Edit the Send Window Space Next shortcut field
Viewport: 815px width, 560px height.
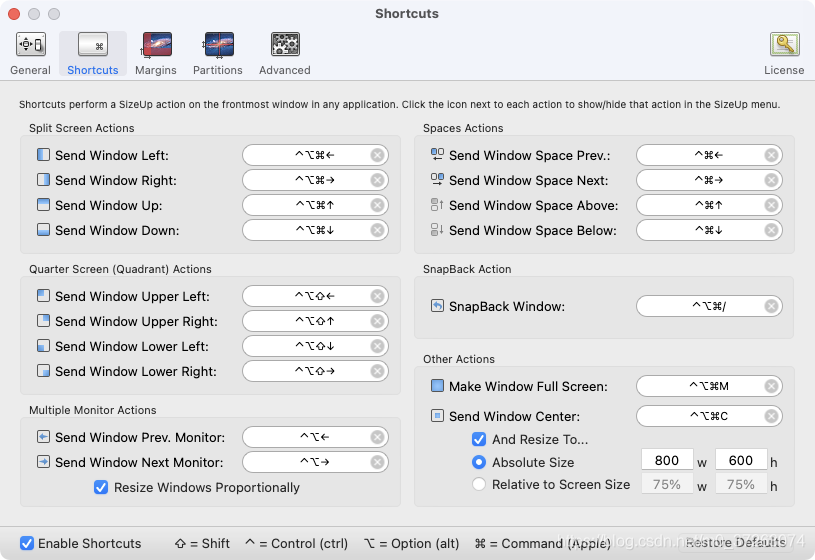pyautogui.click(x=709, y=180)
